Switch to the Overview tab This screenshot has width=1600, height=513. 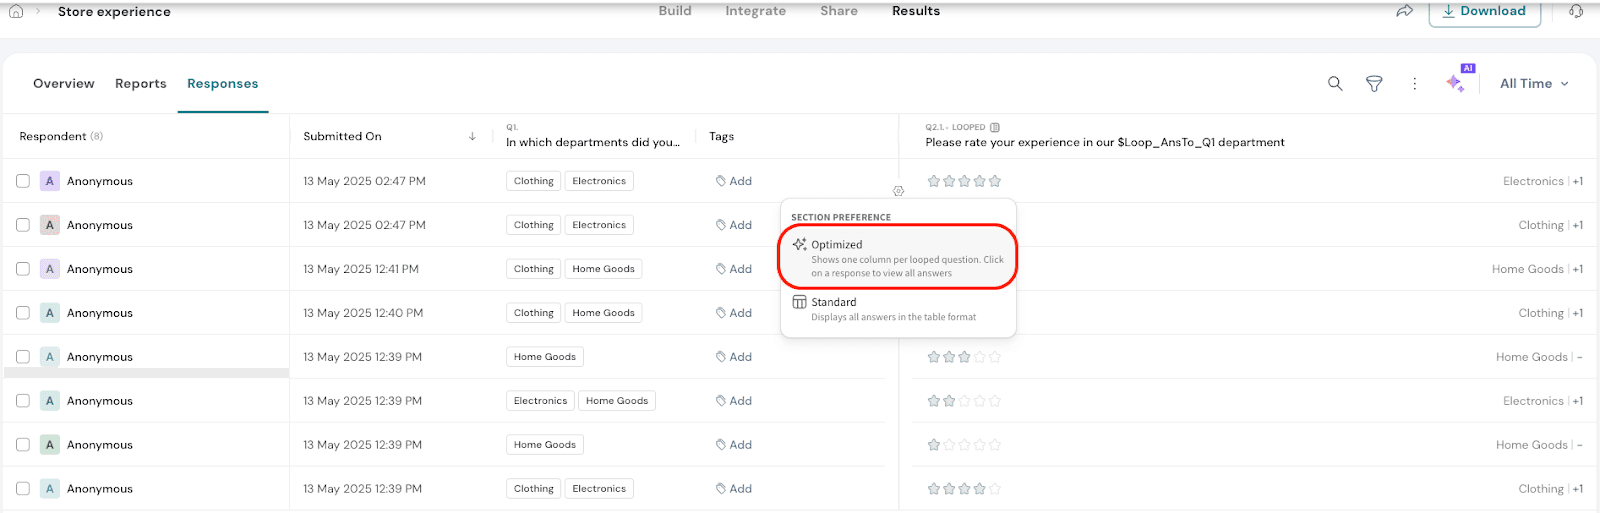click(x=64, y=84)
